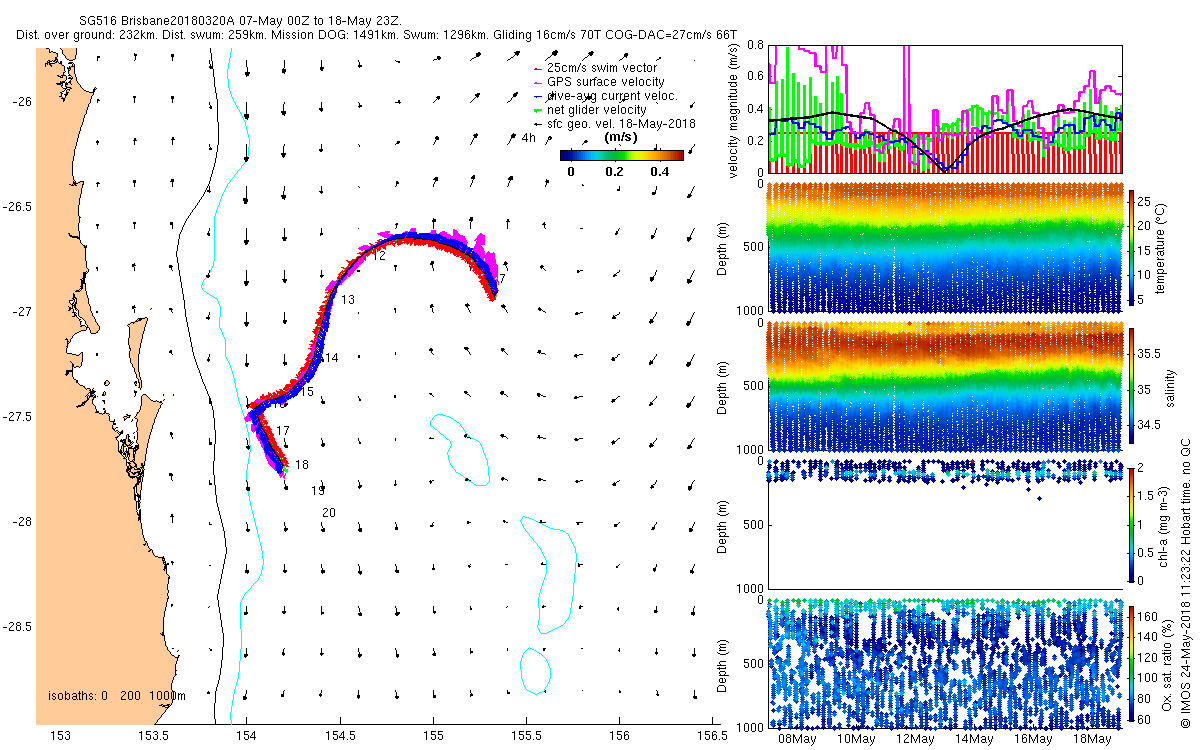Click the Ox. sat. ratio colorbar
Screen dimensions: 1200x750
click(x=1131, y=664)
